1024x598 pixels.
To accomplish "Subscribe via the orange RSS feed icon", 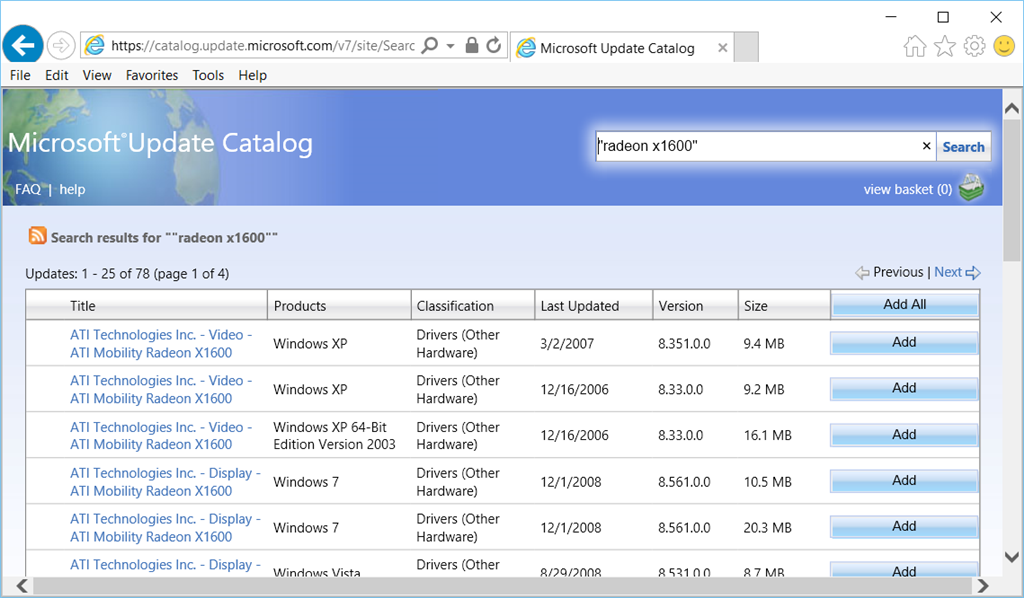I will point(37,236).
